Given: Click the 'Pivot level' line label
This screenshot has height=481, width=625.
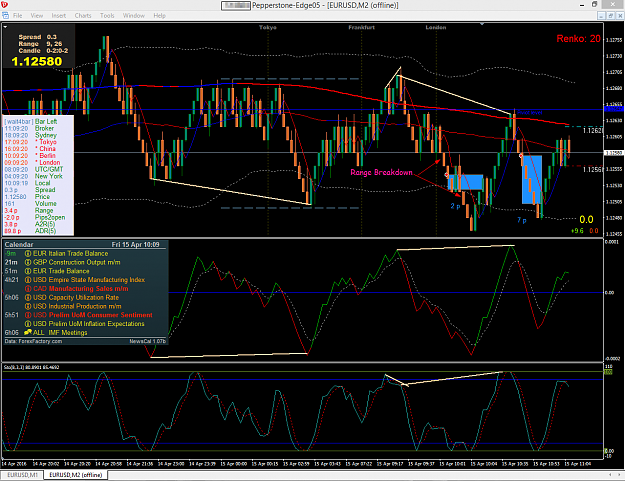Looking at the screenshot, I should click(530, 113).
